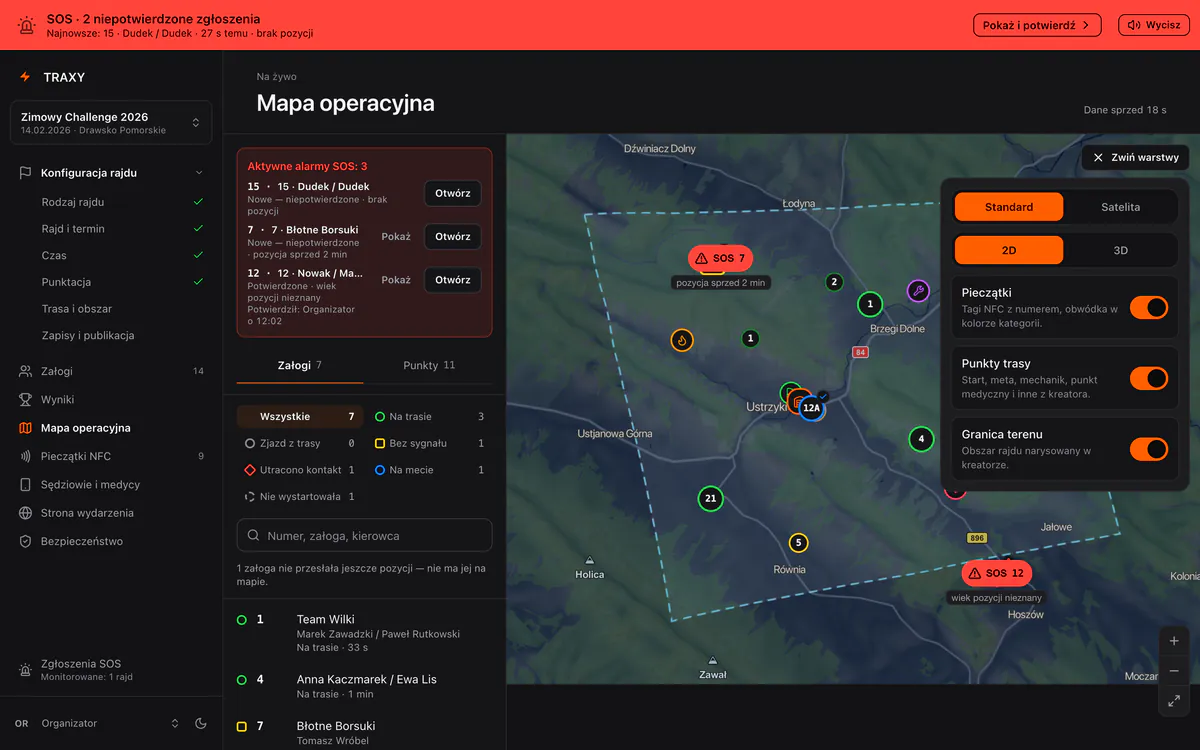The height and width of the screenshot is (750, 1200).
Task: Switch the map to 3D view
Action: click(x=1120, y=250)
